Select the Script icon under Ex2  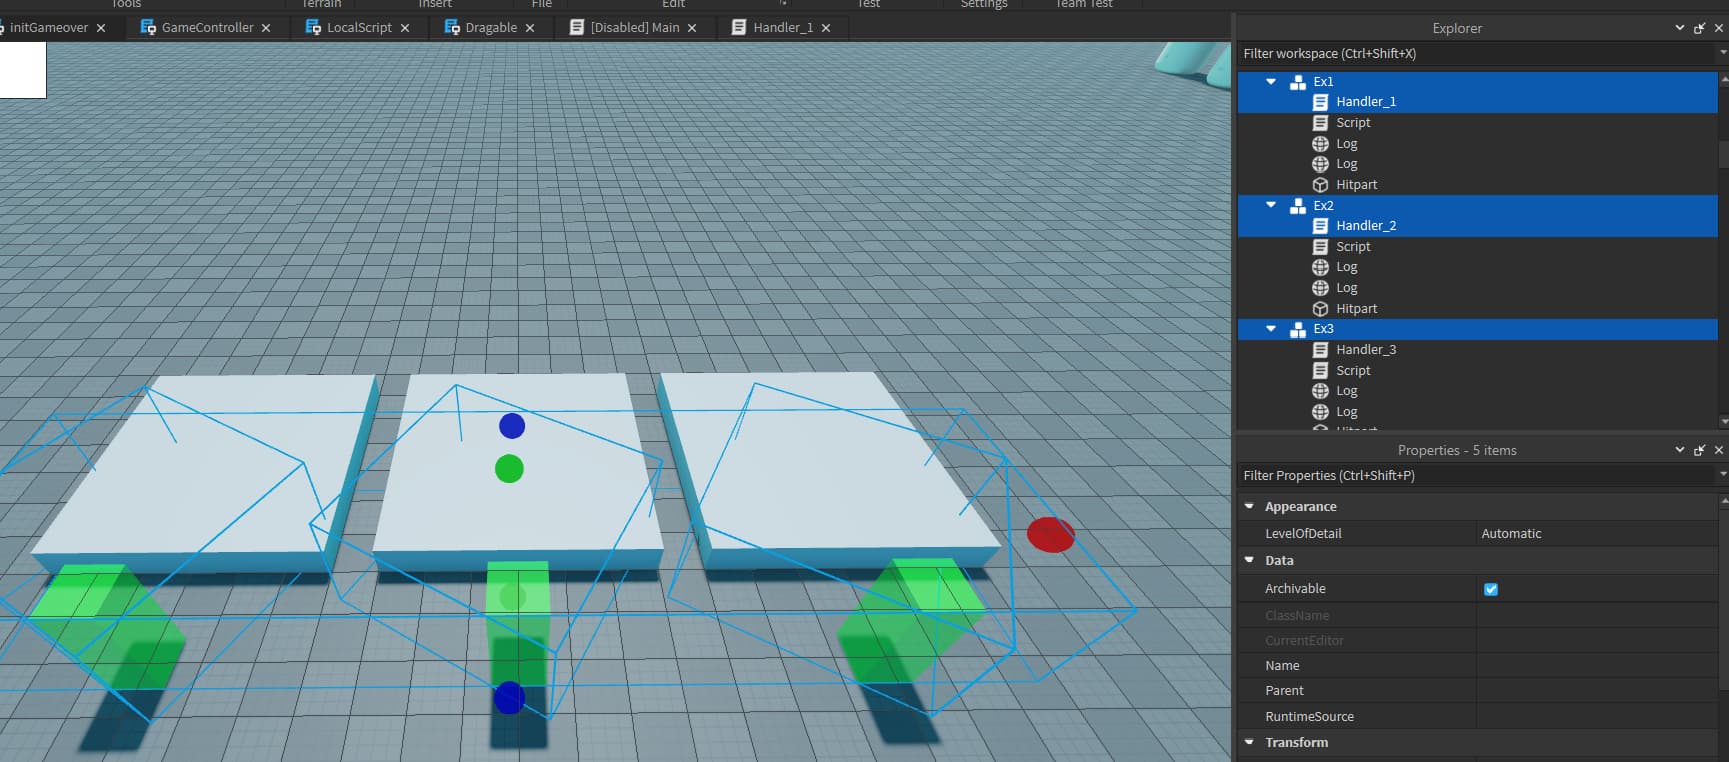click(x=1320, y=247)
